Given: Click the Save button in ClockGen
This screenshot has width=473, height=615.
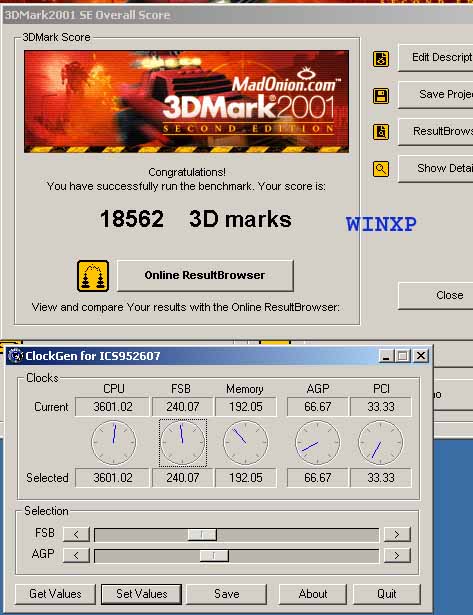Looking at the screenshot, I should pyautogui.click(x=227, y=594).
